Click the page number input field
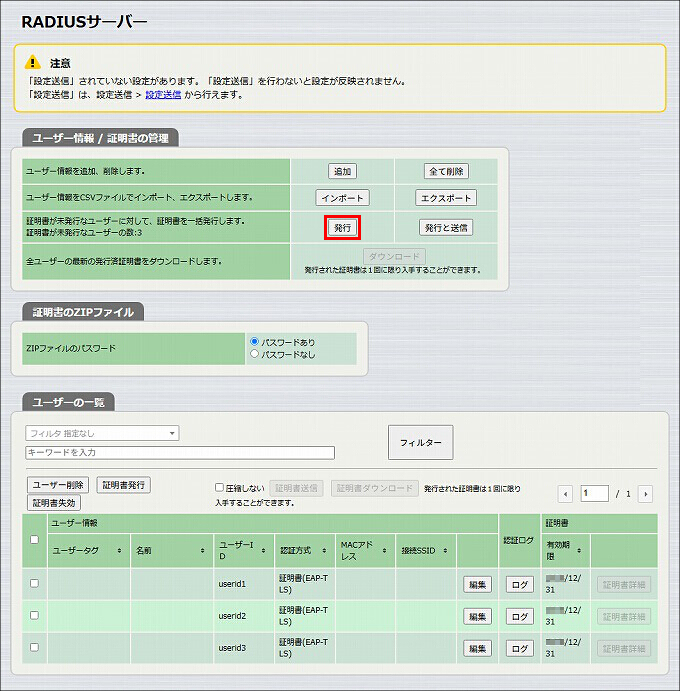 coord(595,494)
